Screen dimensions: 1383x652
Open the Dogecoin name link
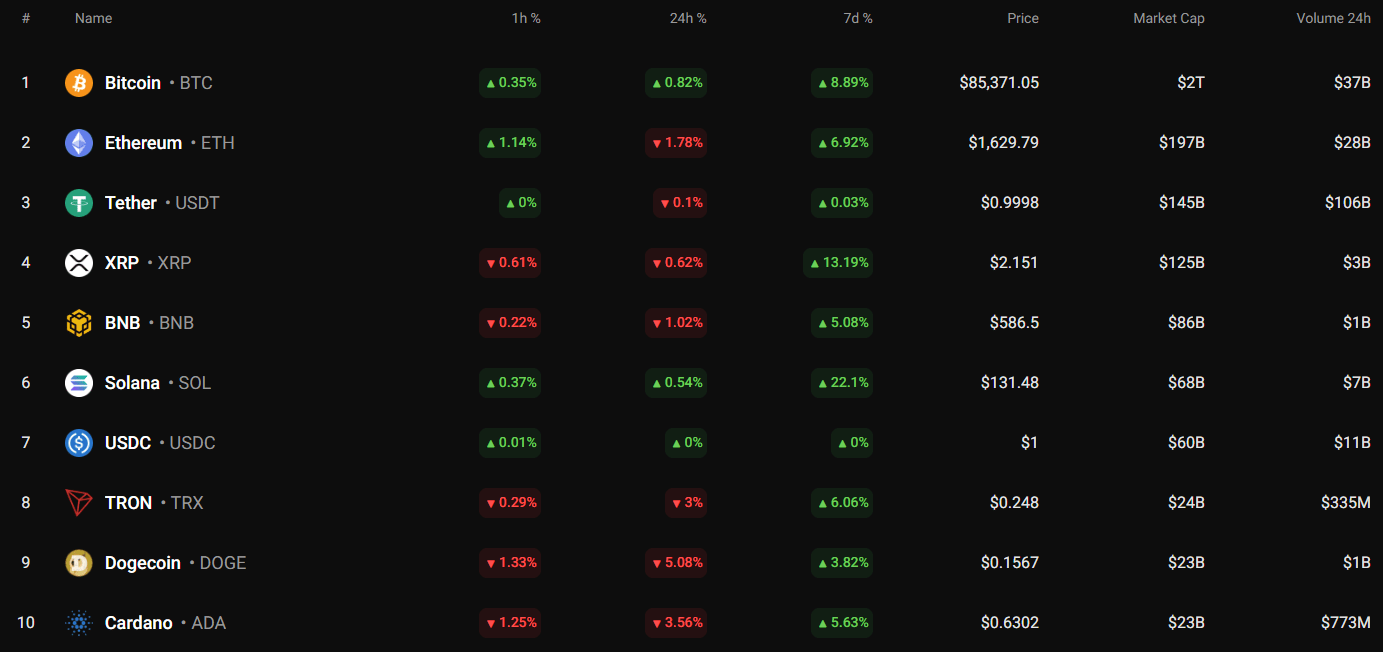[143, 563]
